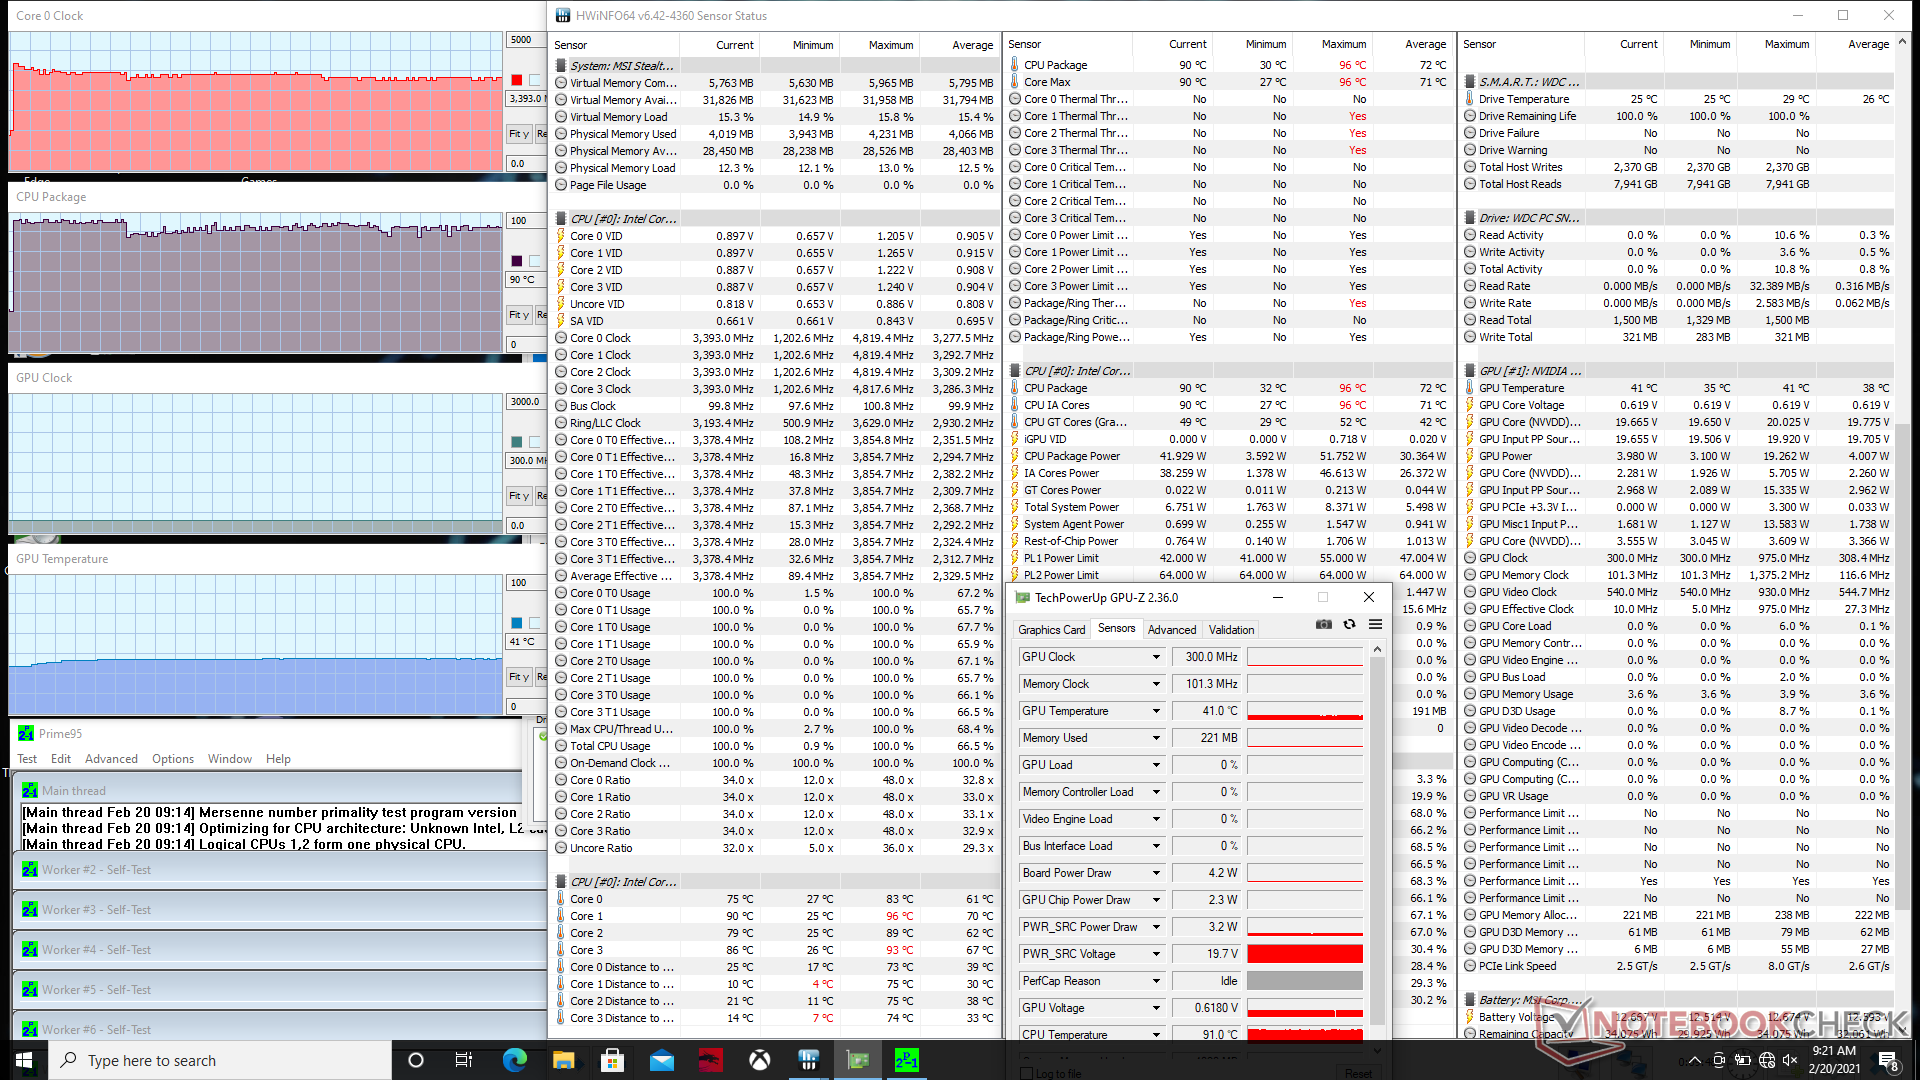This screenshot has width=1920, height=1080.
Task: Open the Prime95 Options menu
Action: [x=172, y=759]
